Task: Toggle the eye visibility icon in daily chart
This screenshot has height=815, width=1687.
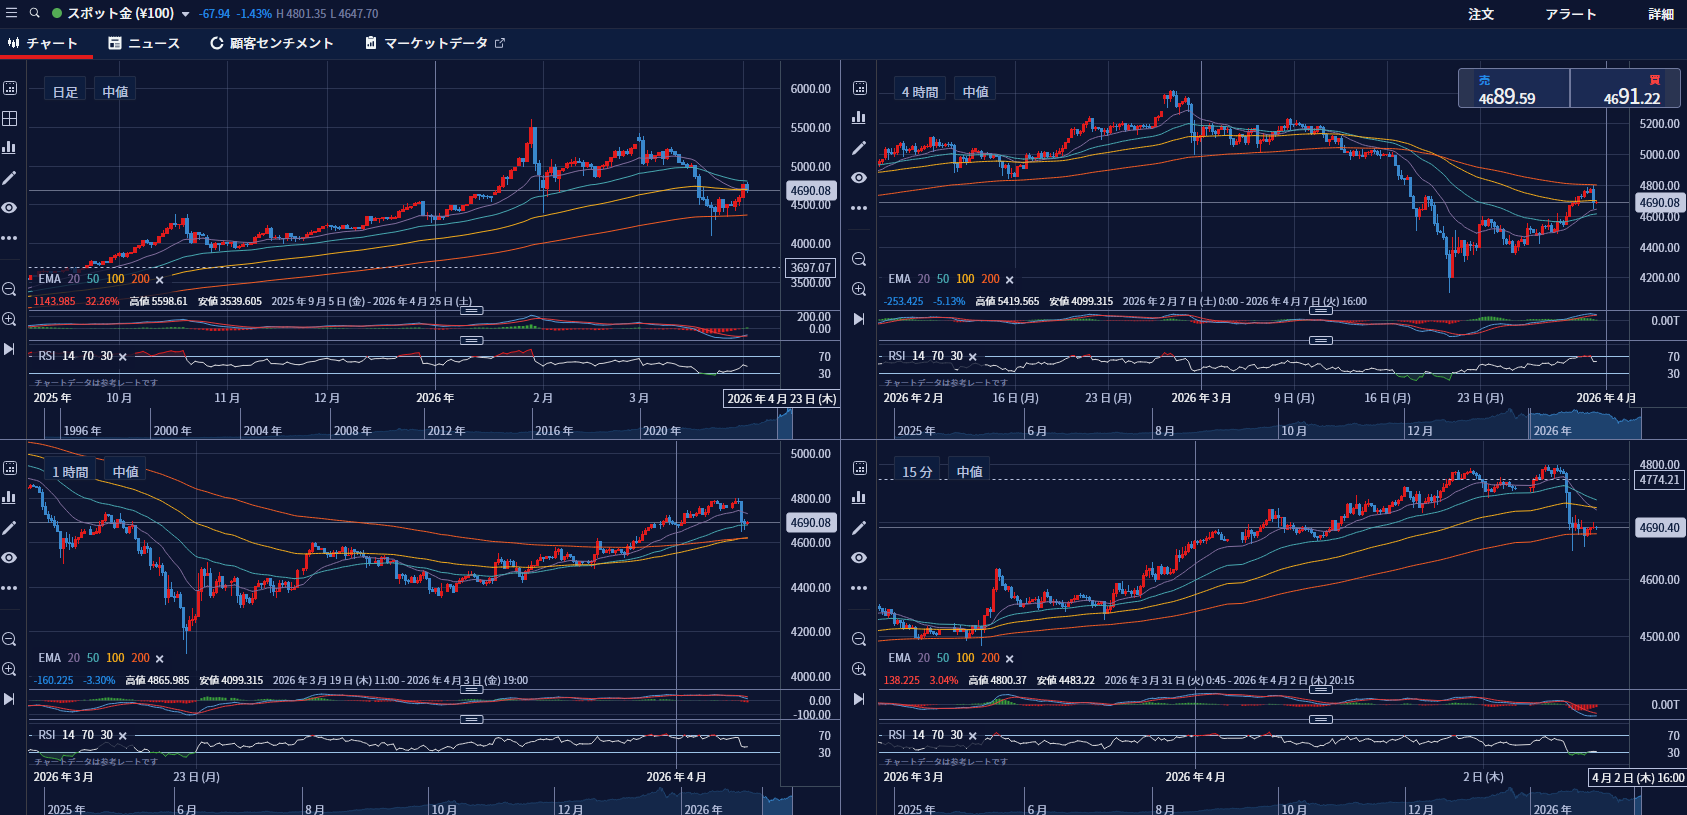Action: 10,208
